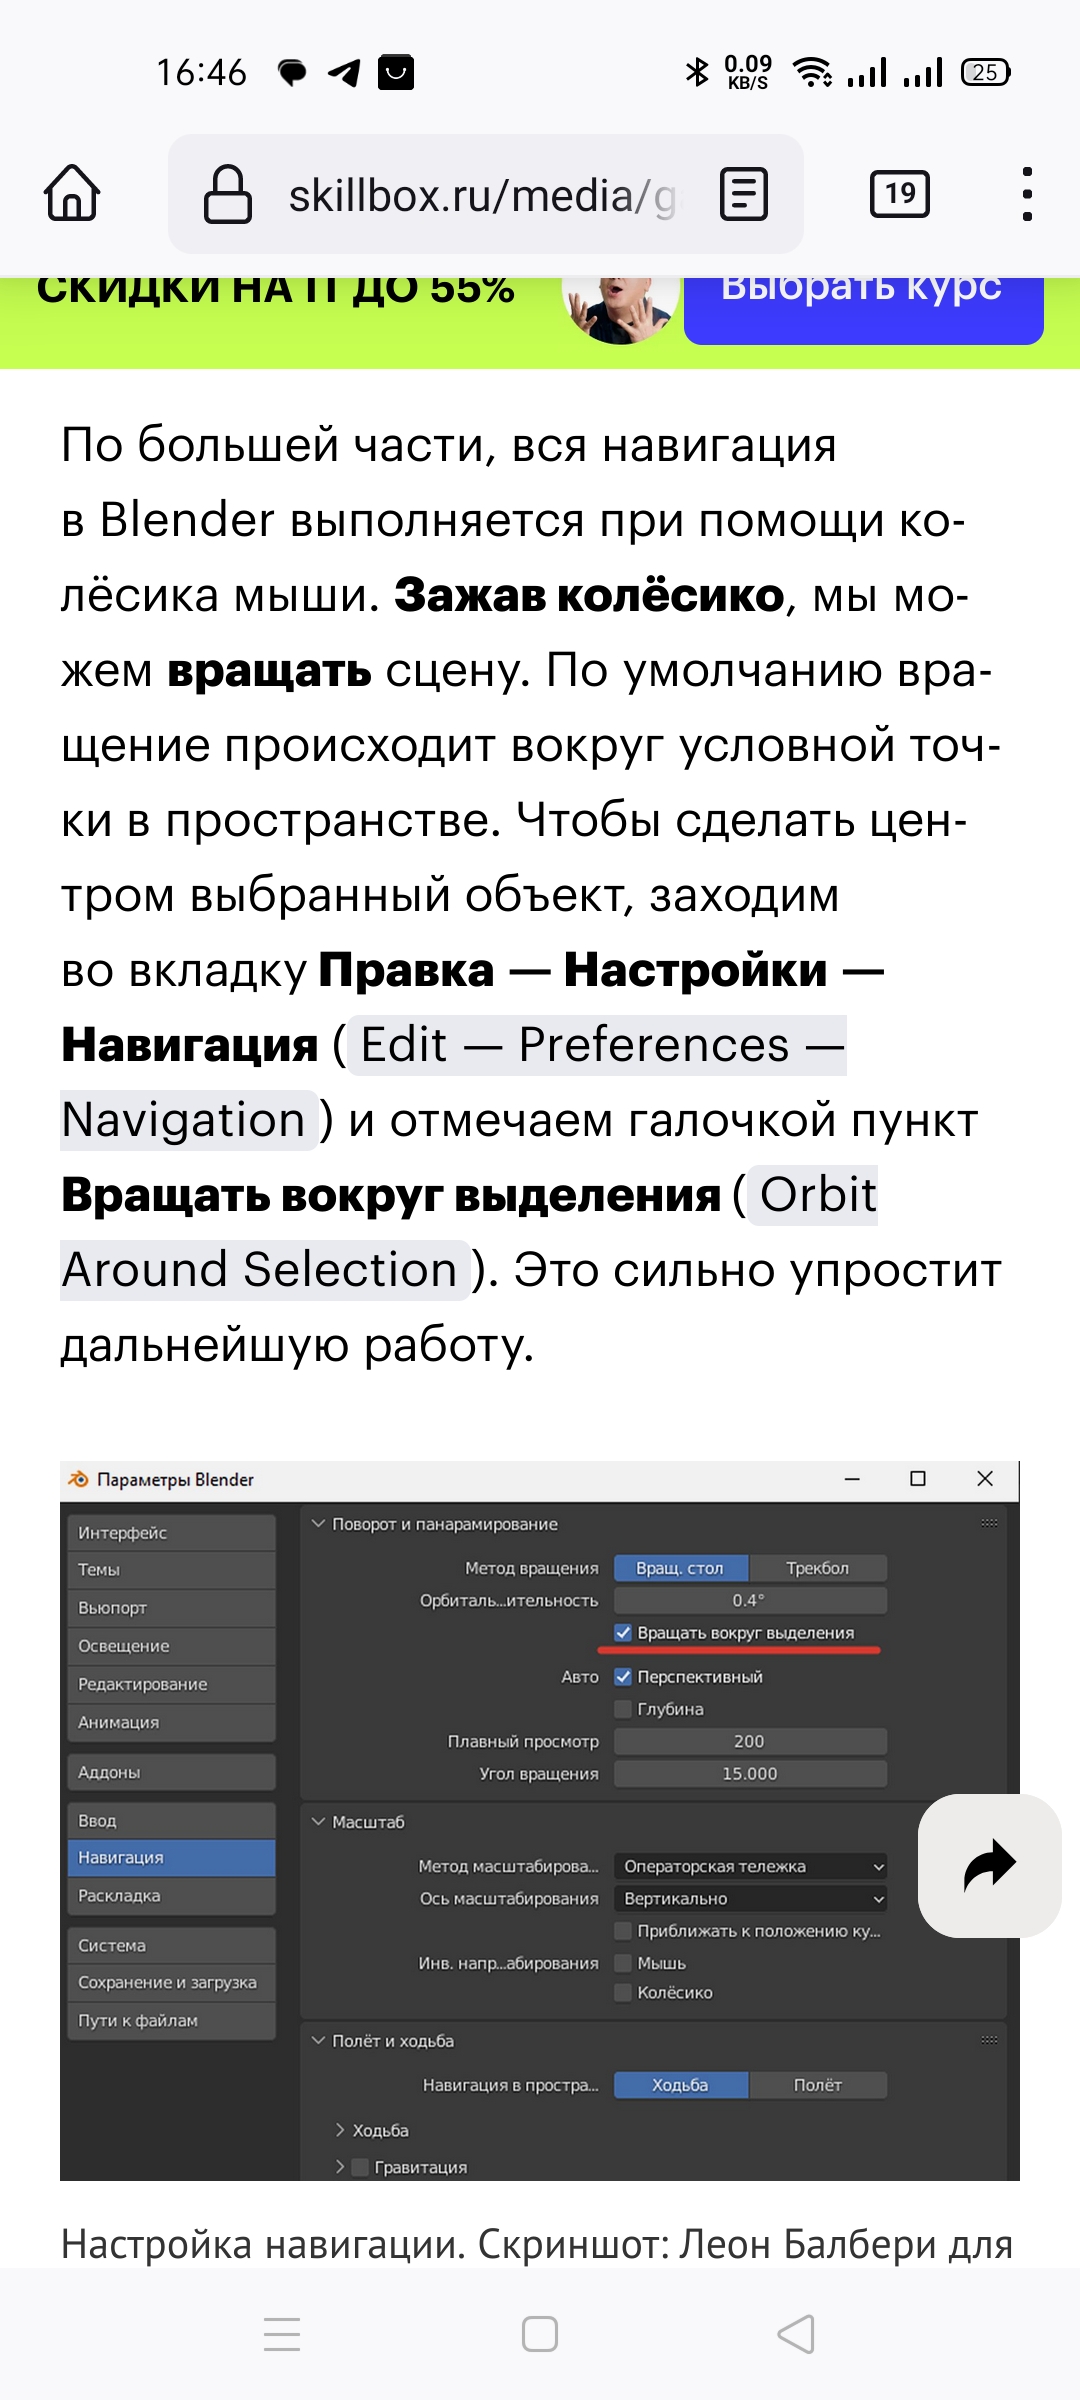Enable Приближать к положению курсора checkbox

(x=623, y=1931)
